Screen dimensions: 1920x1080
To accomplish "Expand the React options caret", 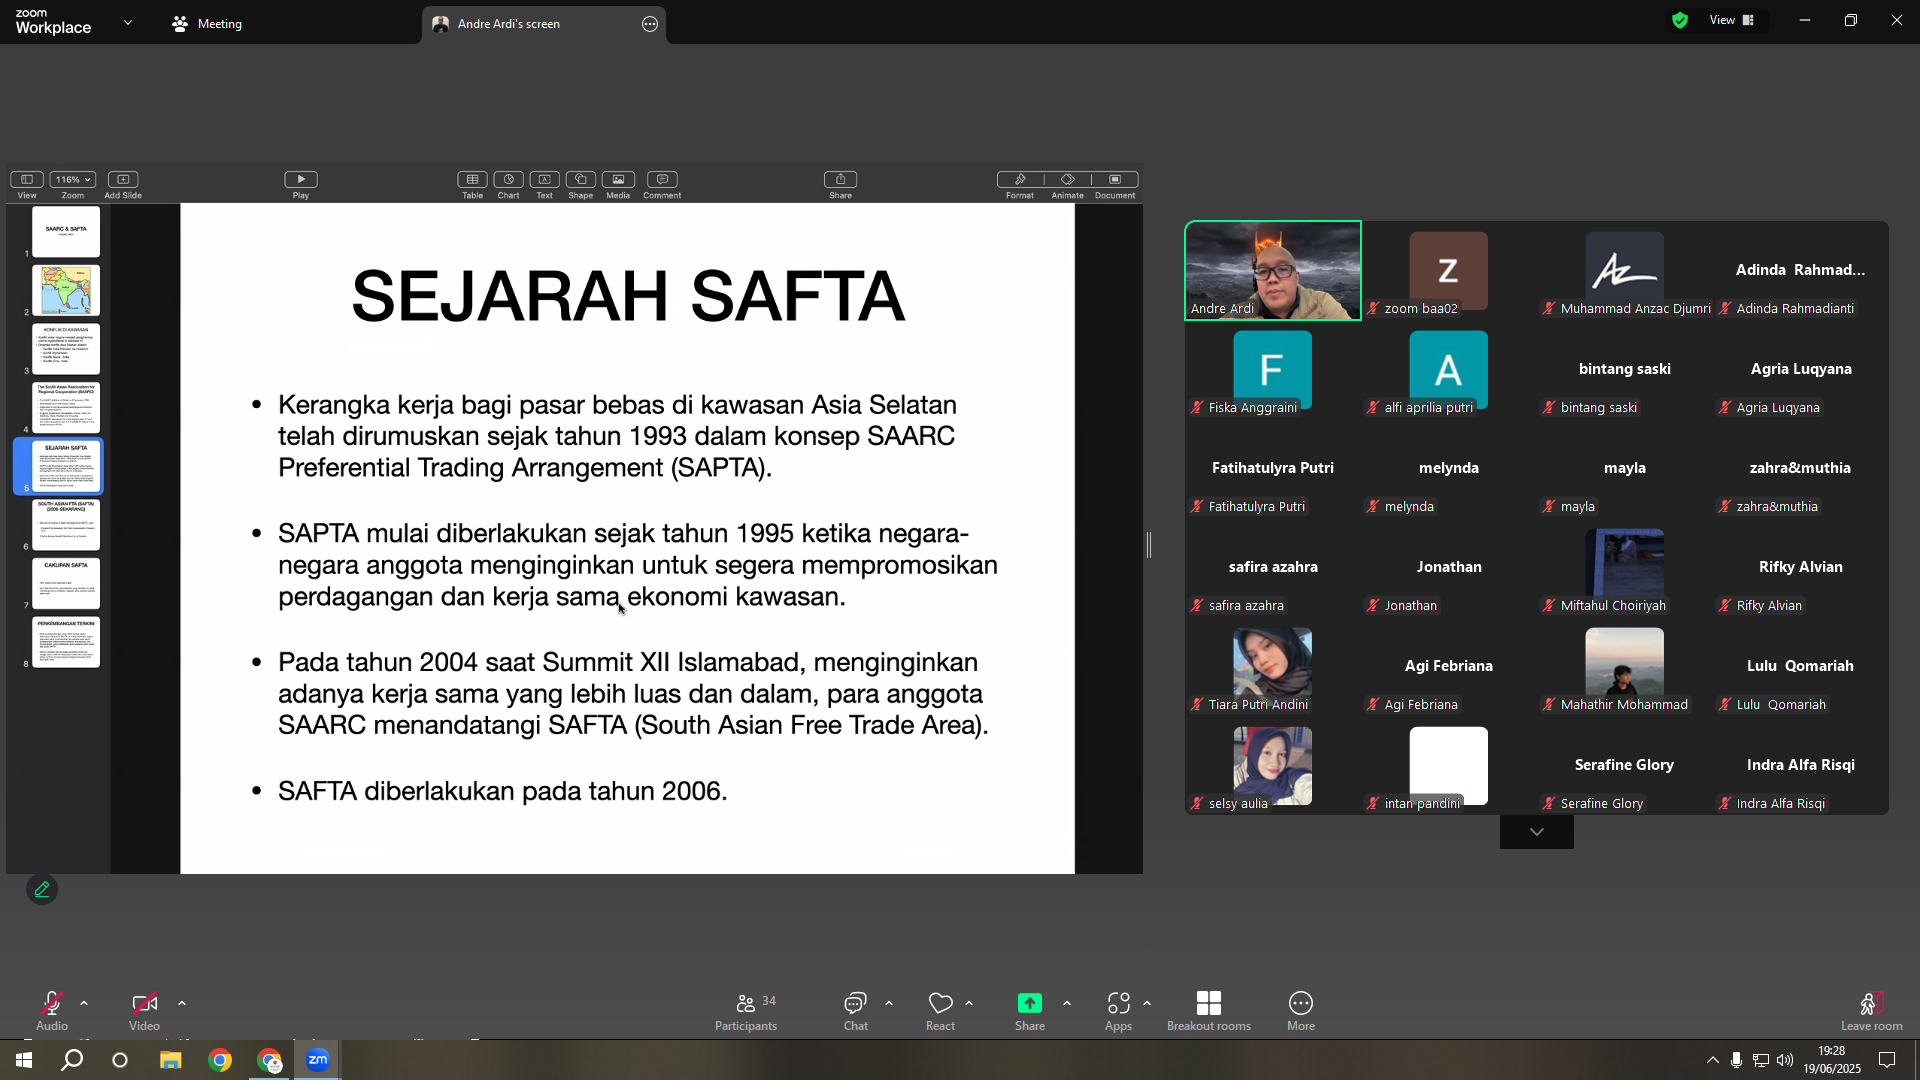I will (x=969, y=1003).
